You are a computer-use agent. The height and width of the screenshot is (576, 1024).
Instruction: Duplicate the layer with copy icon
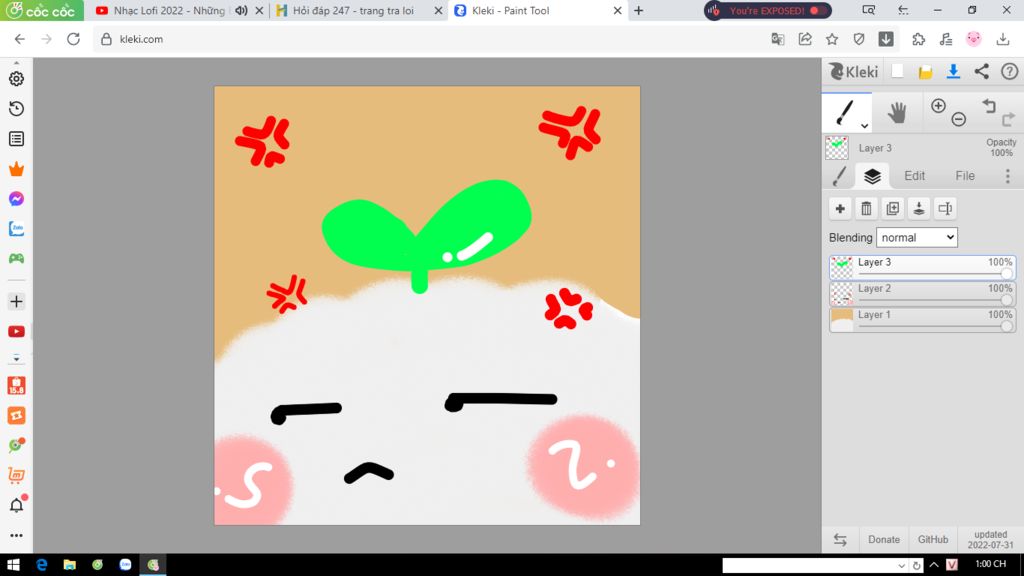pyautogui.click(x=893, y=208)
